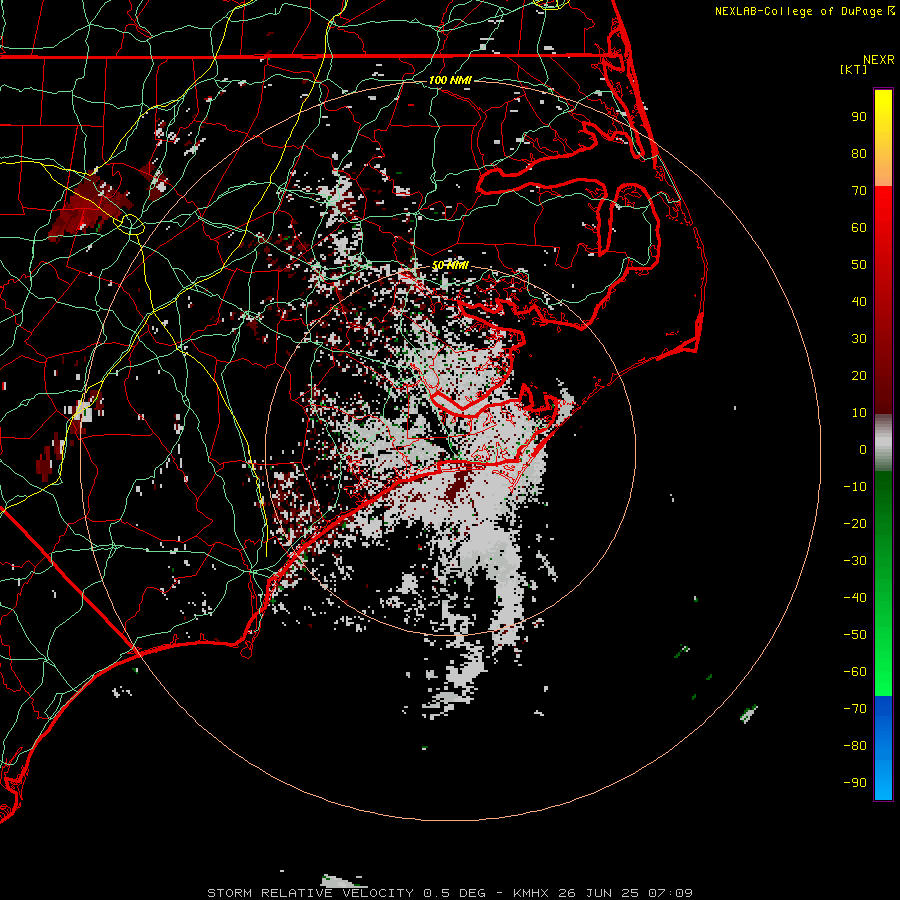Pick the 40 scale label
900x900 pixels.
[859, 302]
